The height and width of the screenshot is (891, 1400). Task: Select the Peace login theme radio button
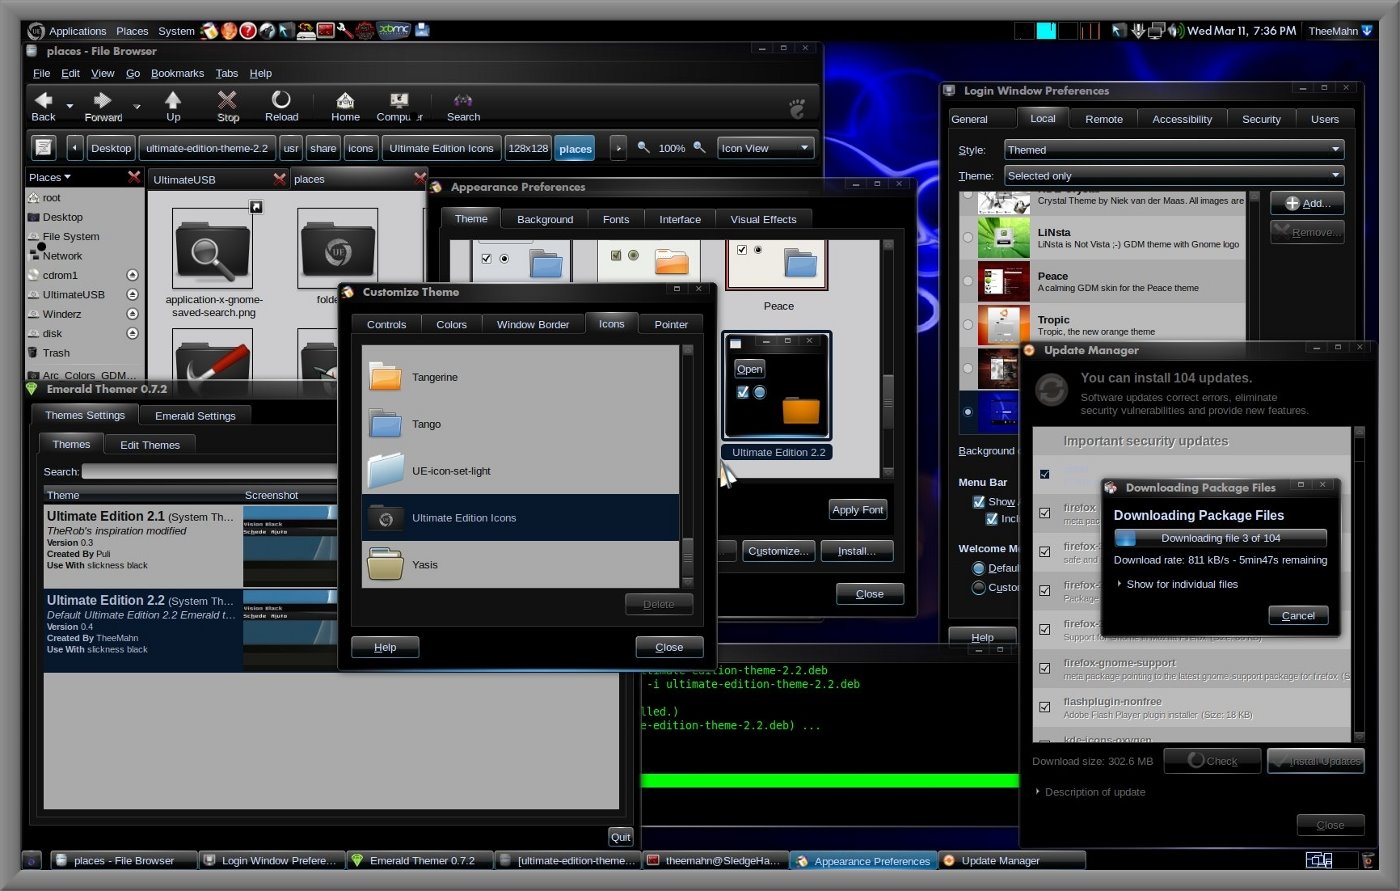coord(967,281)
